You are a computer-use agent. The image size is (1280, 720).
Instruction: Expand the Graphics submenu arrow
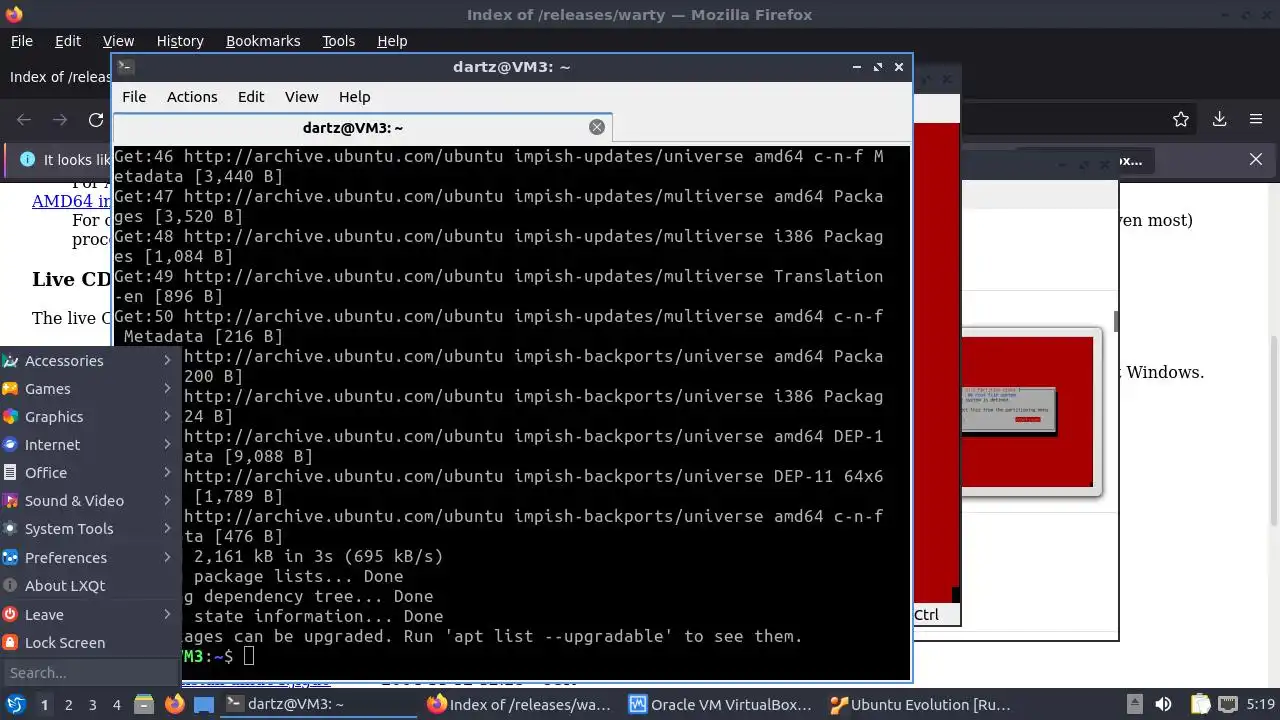pyautogui.click(x=167, y=416)
